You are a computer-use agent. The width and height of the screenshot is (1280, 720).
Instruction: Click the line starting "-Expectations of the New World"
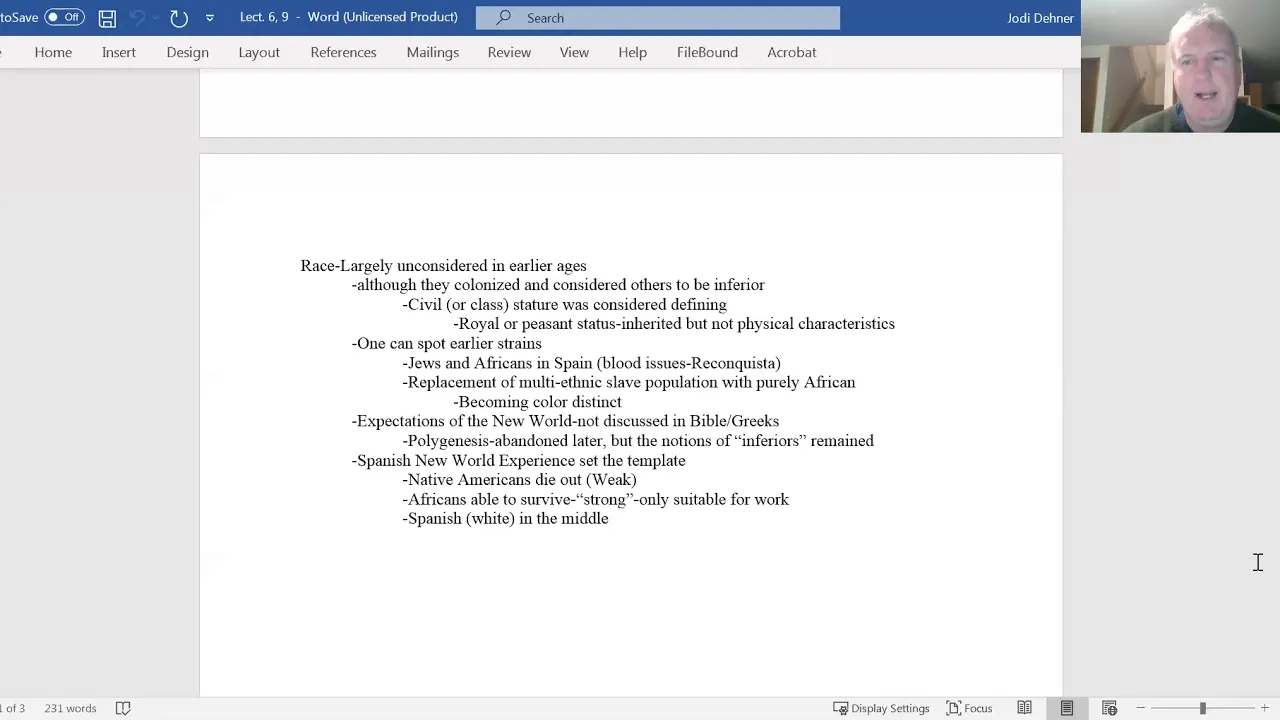point(565,422)
